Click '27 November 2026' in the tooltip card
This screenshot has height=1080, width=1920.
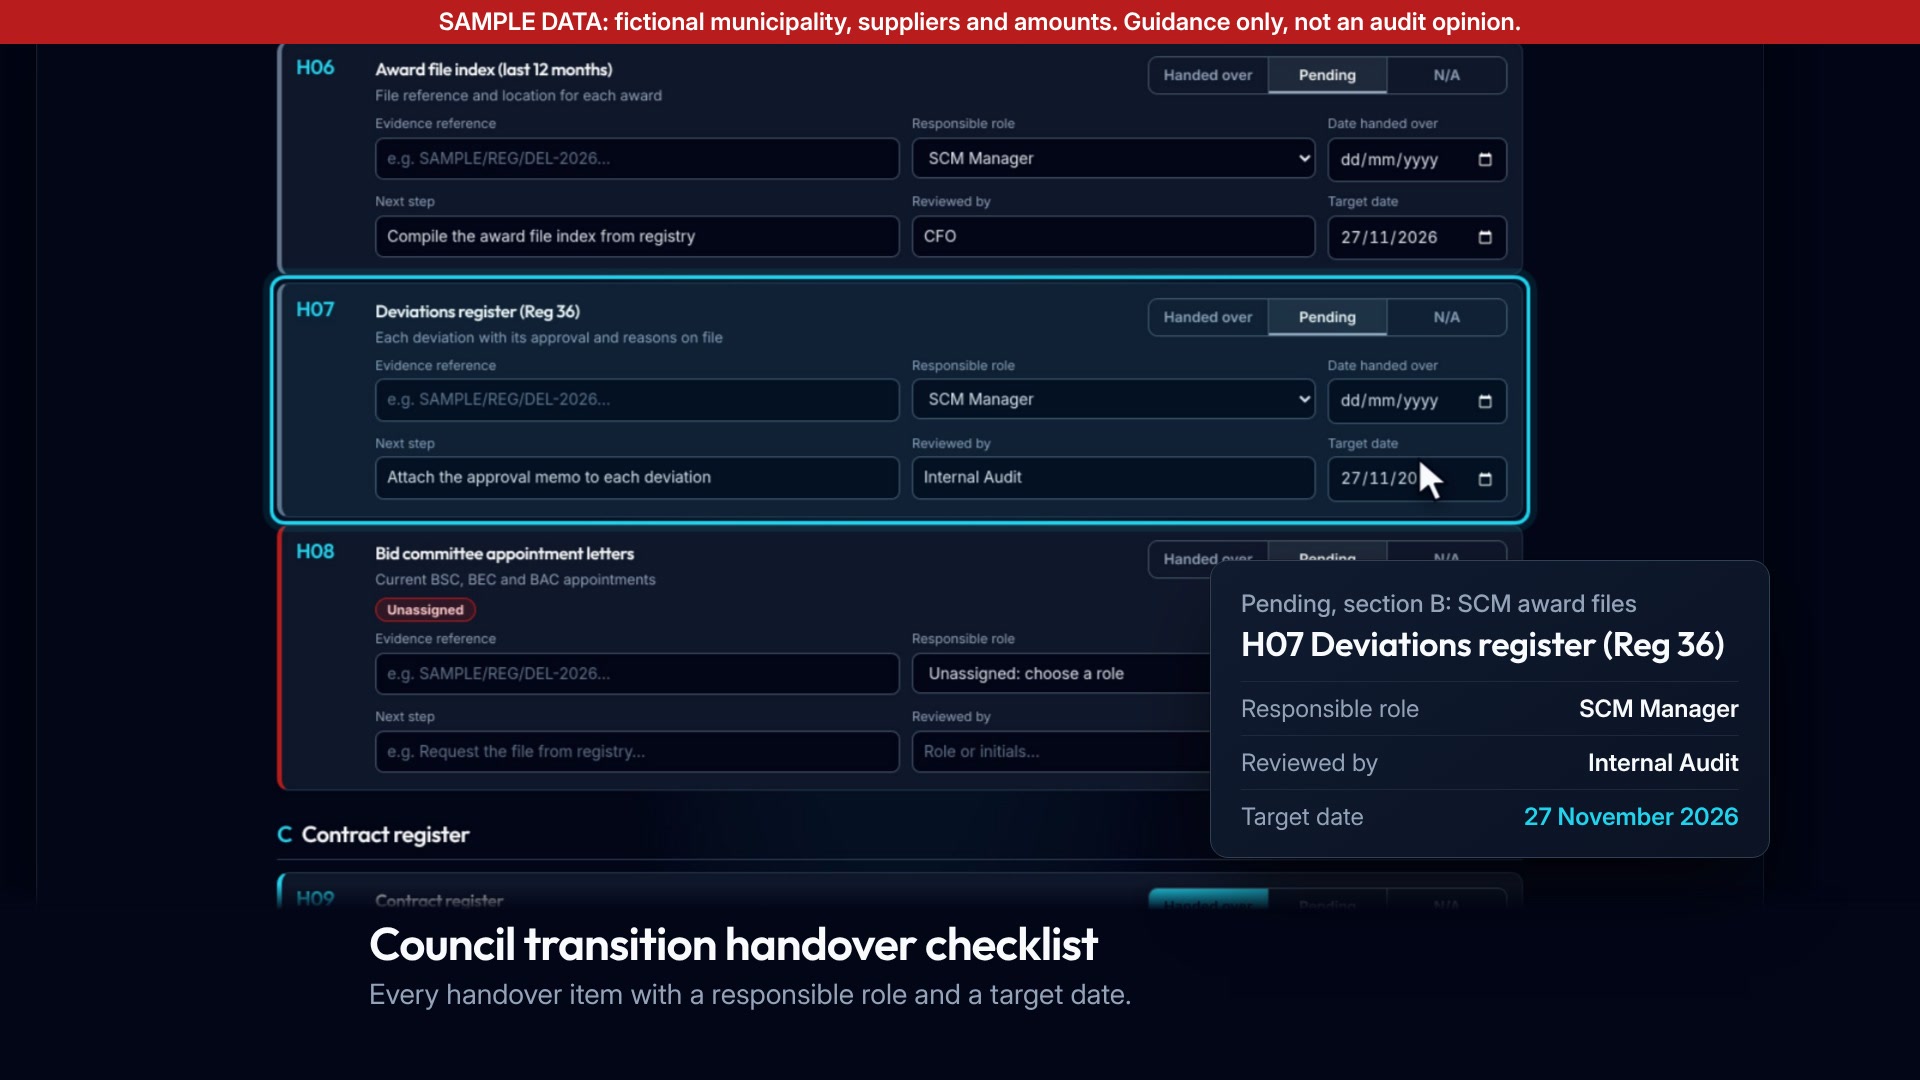[1631, 817]
